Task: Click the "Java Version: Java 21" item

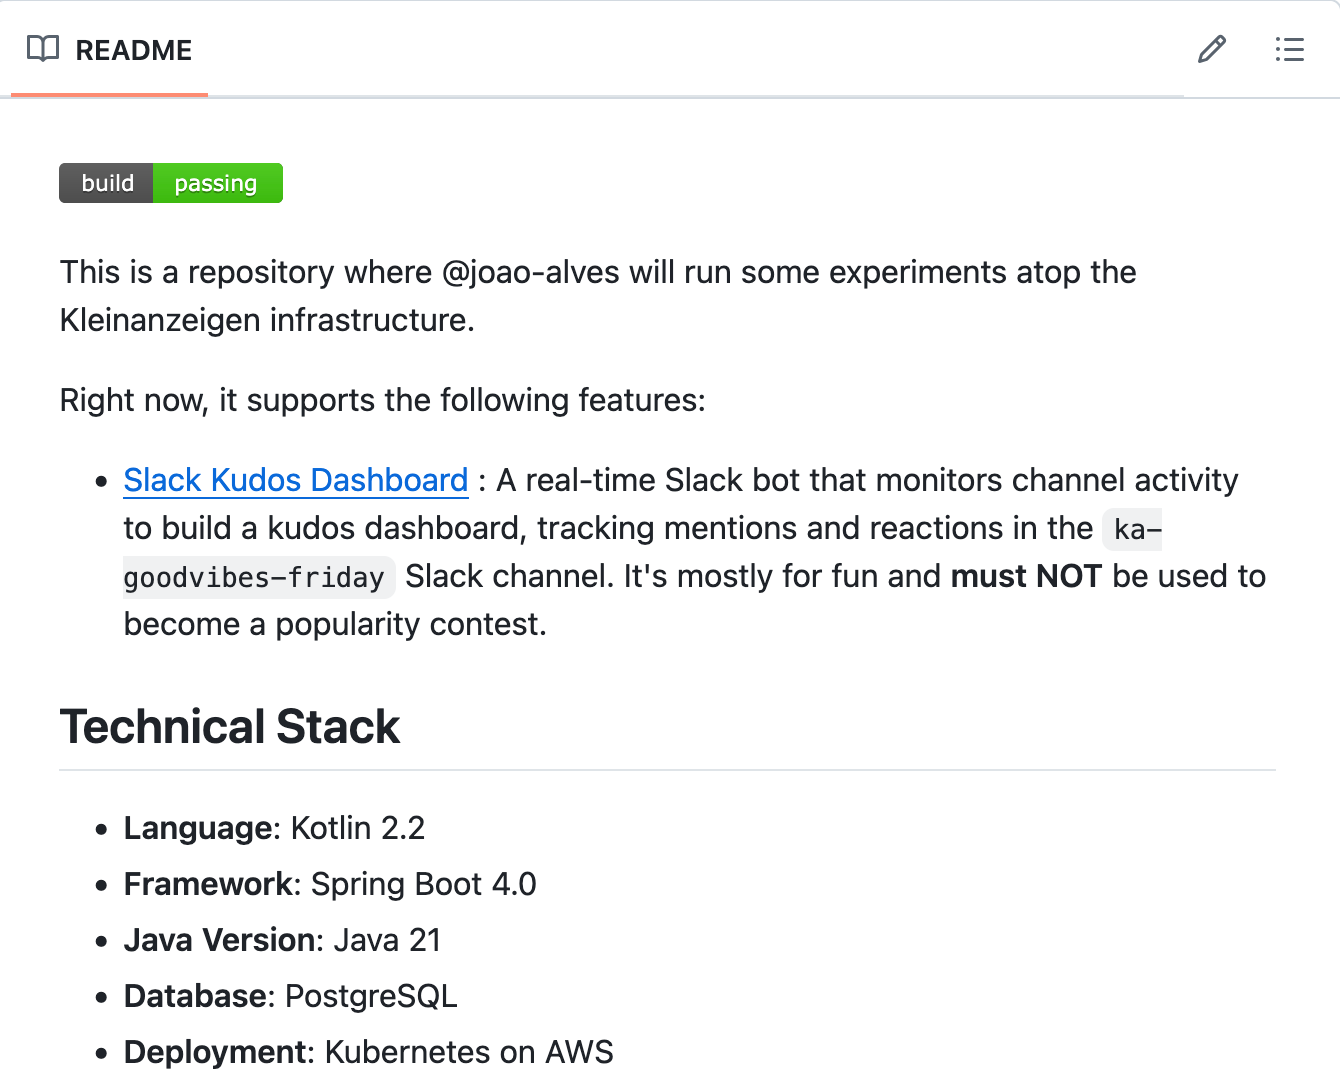Action: tap(282, 940)
